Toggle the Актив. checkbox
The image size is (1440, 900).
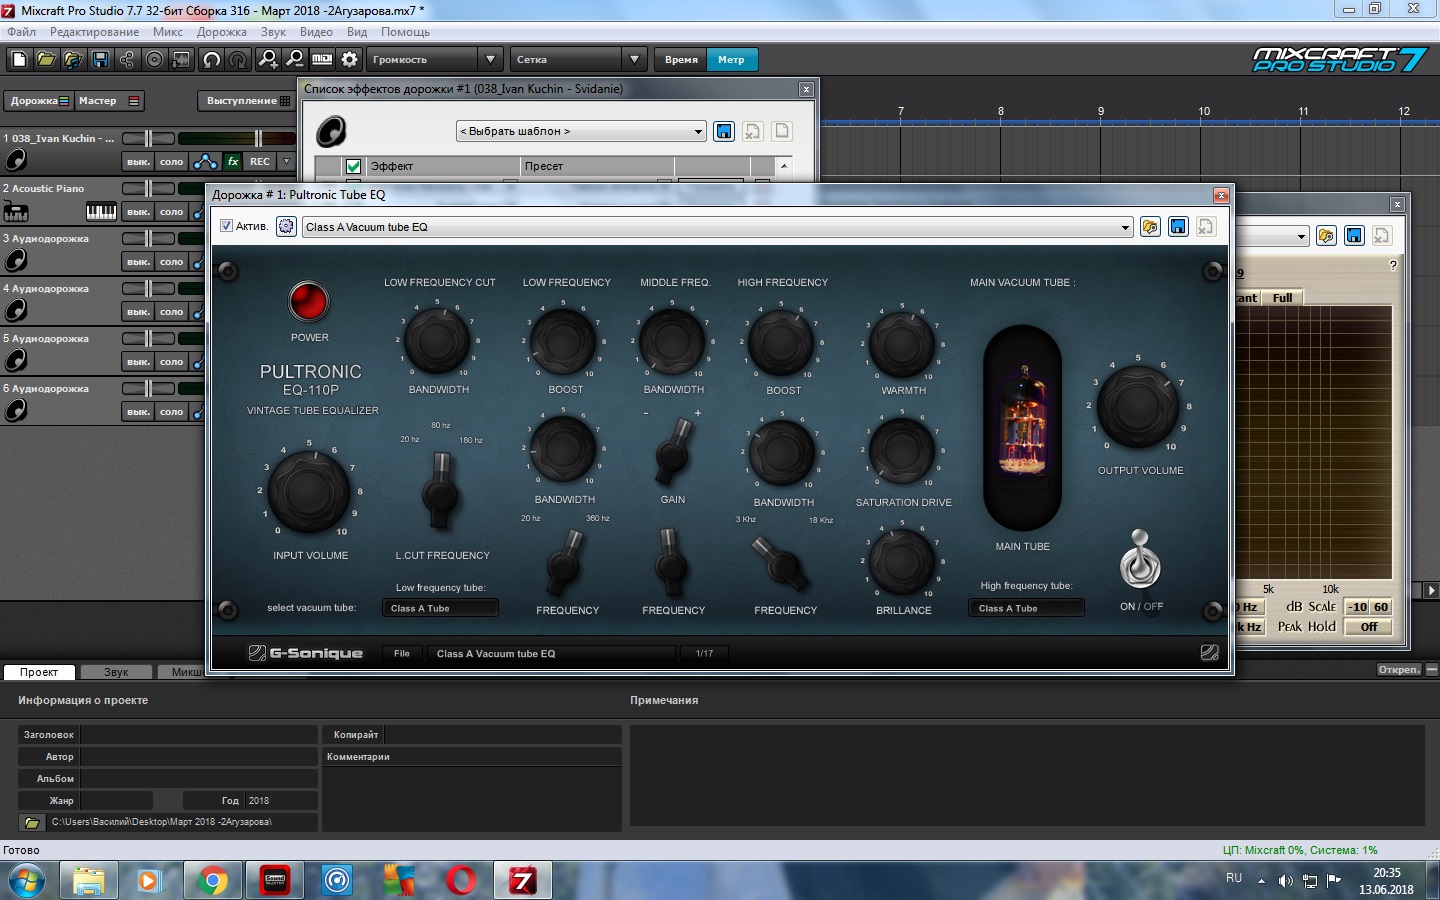226,226
